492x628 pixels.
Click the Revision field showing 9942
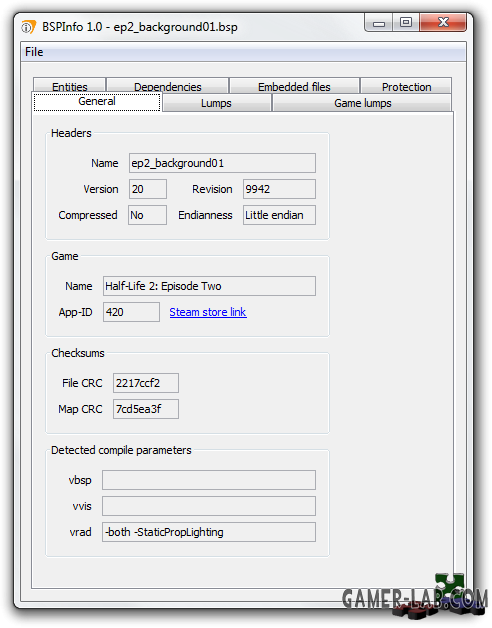coord(279,189)
